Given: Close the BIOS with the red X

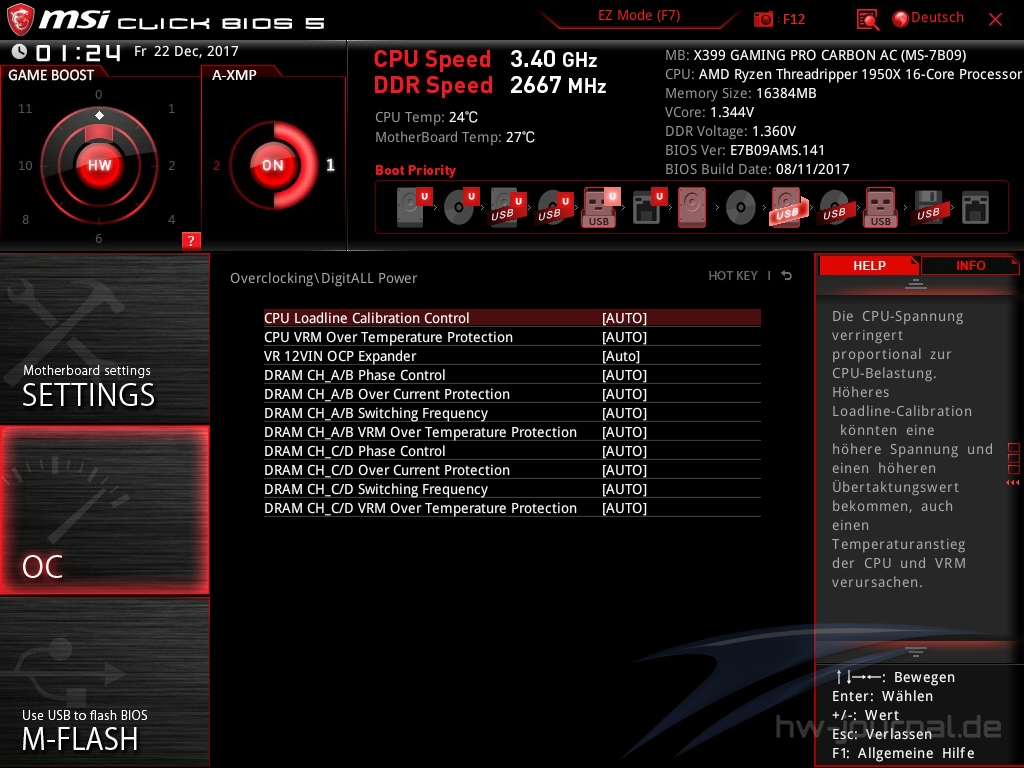Looking at the screenshot, I should (995, 20).
